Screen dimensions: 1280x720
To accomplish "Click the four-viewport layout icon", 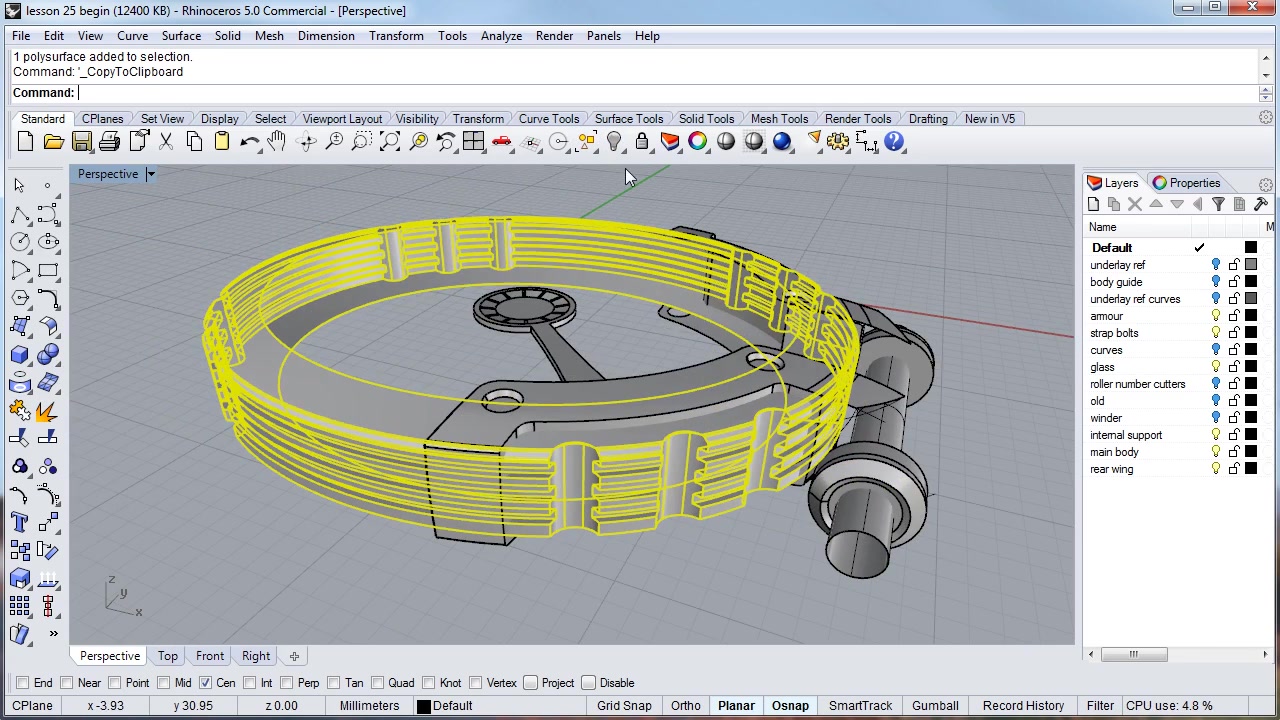I will tap(474, 142).
